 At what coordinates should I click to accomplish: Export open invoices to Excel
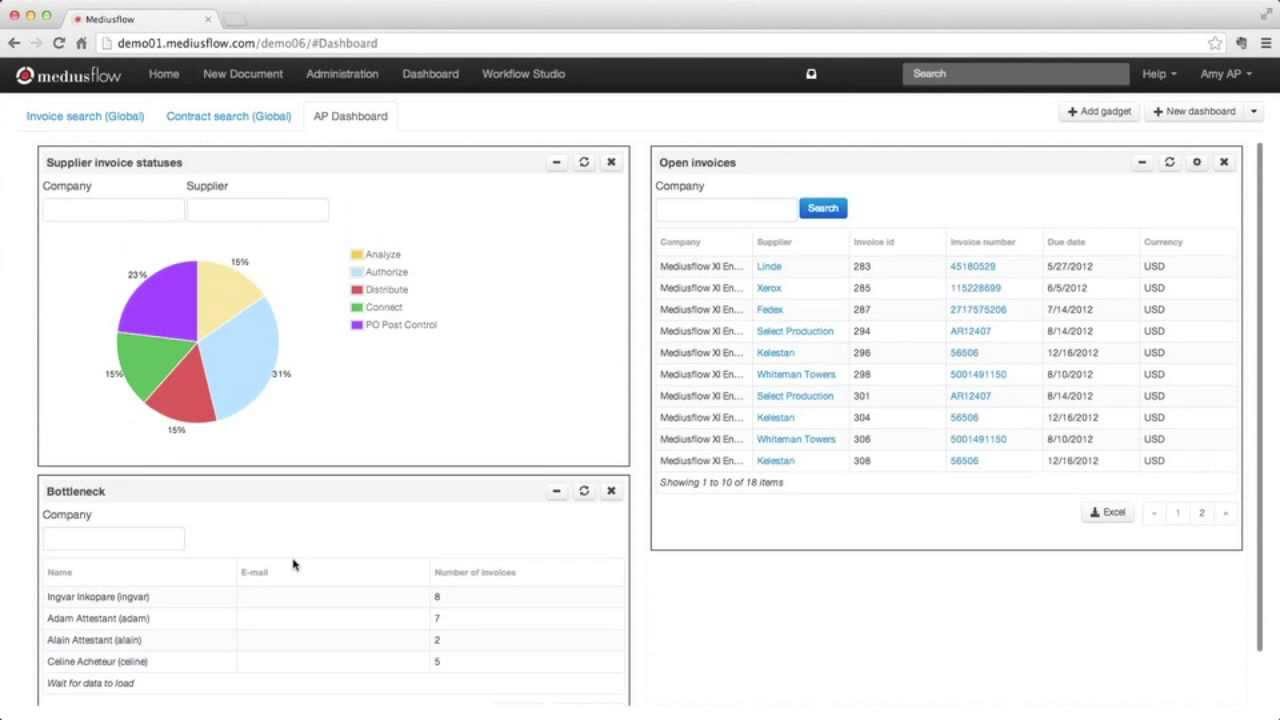[1108, 512]
